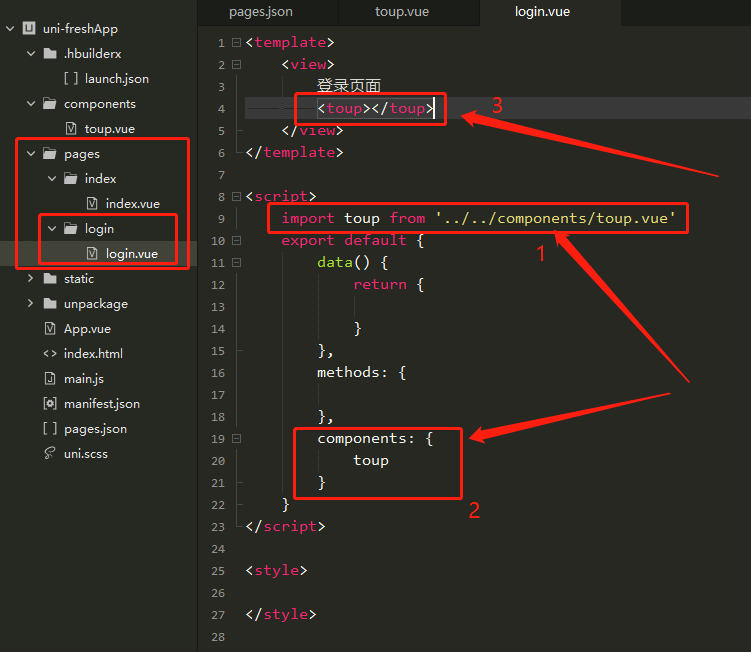Viewport: 751px width, 652px height.
Task: Click line number 28 in the gutter
Action: (x=218, y=637)
